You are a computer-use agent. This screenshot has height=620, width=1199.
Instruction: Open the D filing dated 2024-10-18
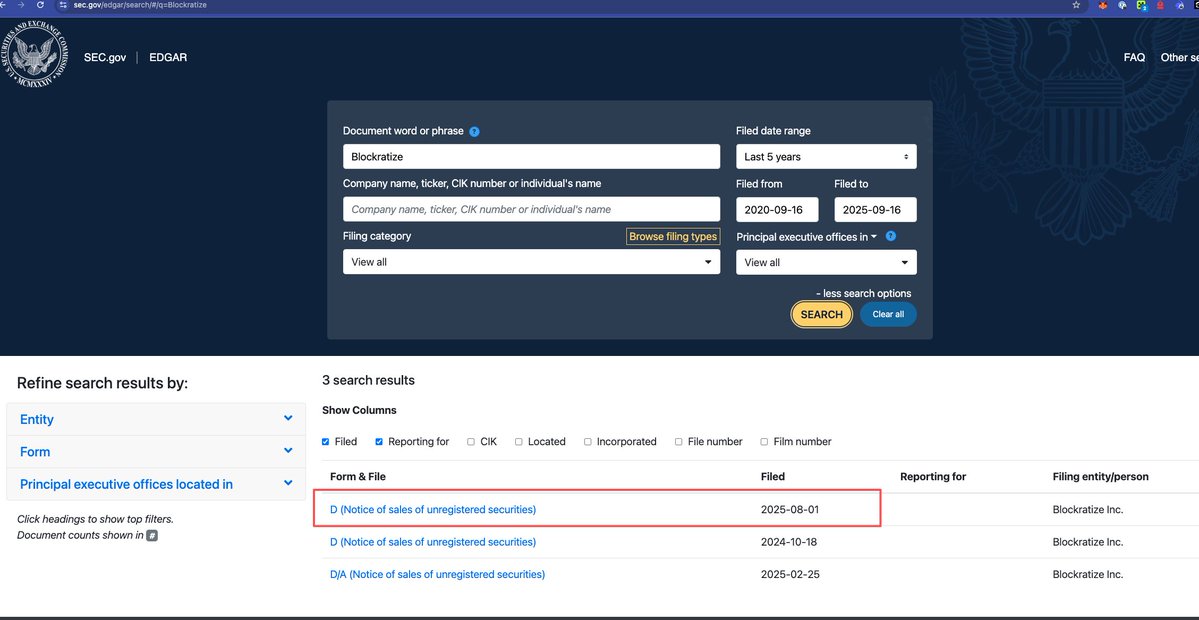point(433,542)
